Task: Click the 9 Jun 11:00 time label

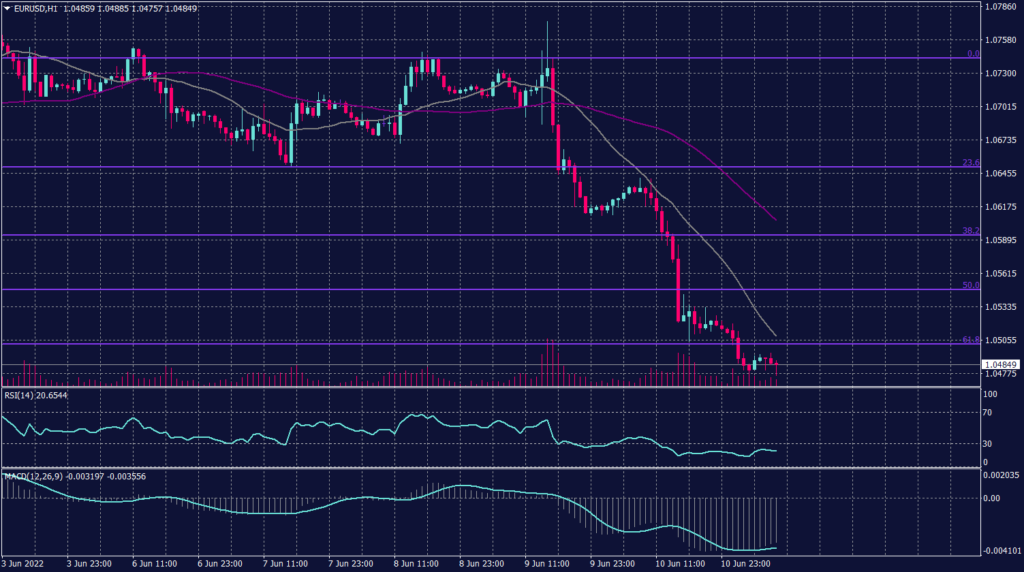Action: (x=546, y=562)
